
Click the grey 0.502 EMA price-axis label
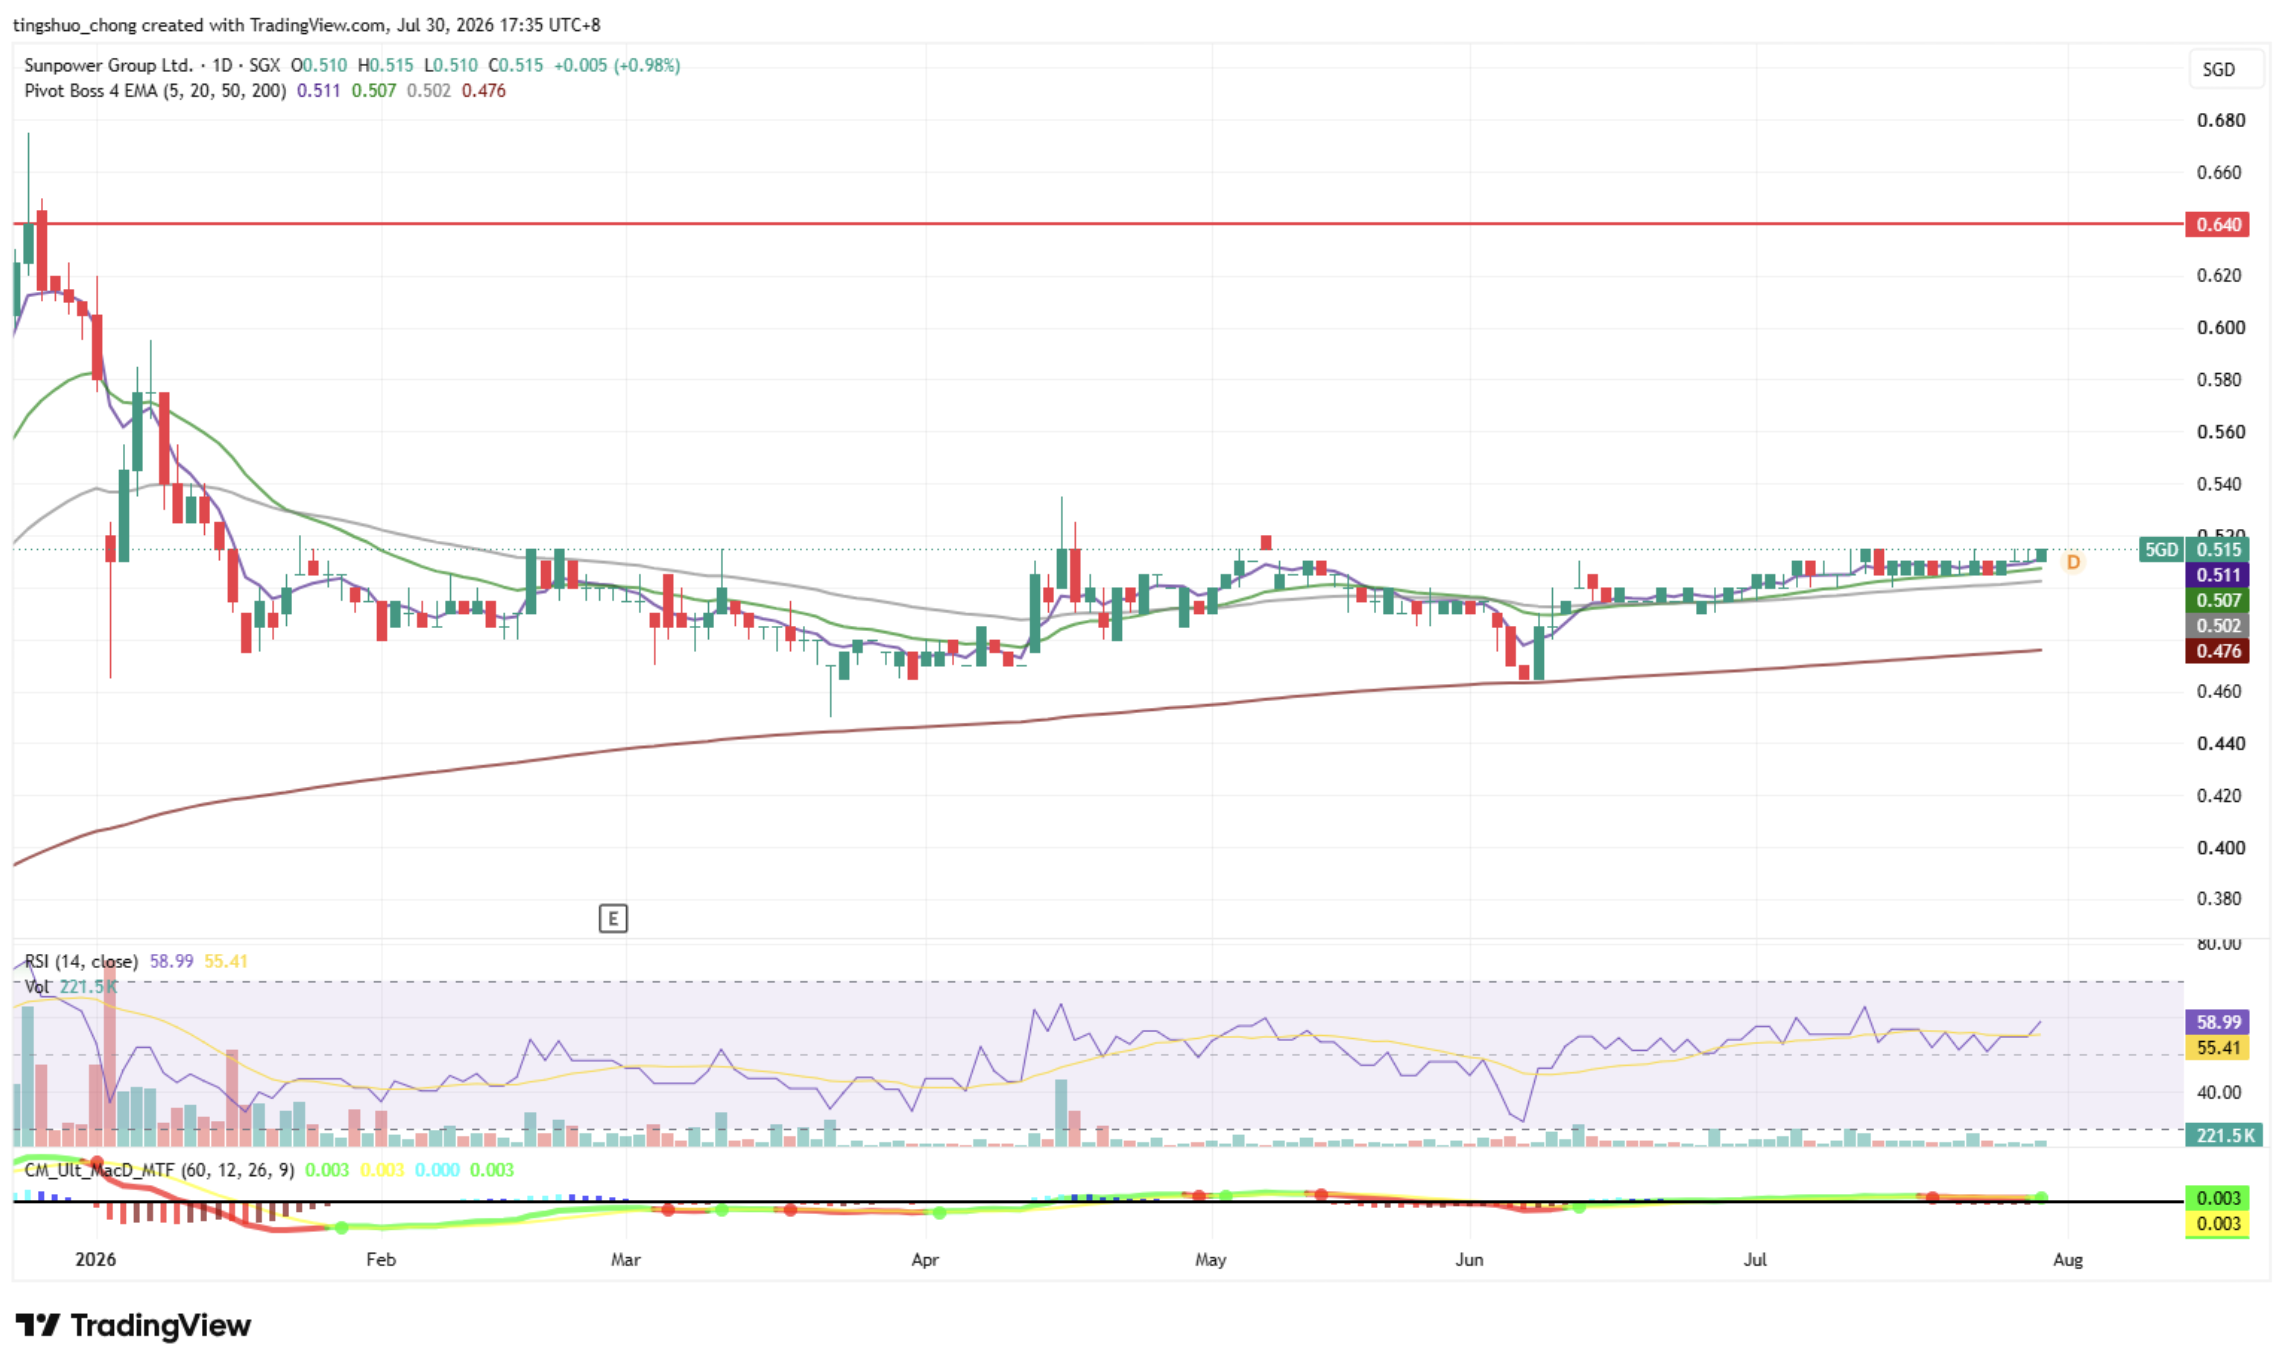(x=2217, y=626)
